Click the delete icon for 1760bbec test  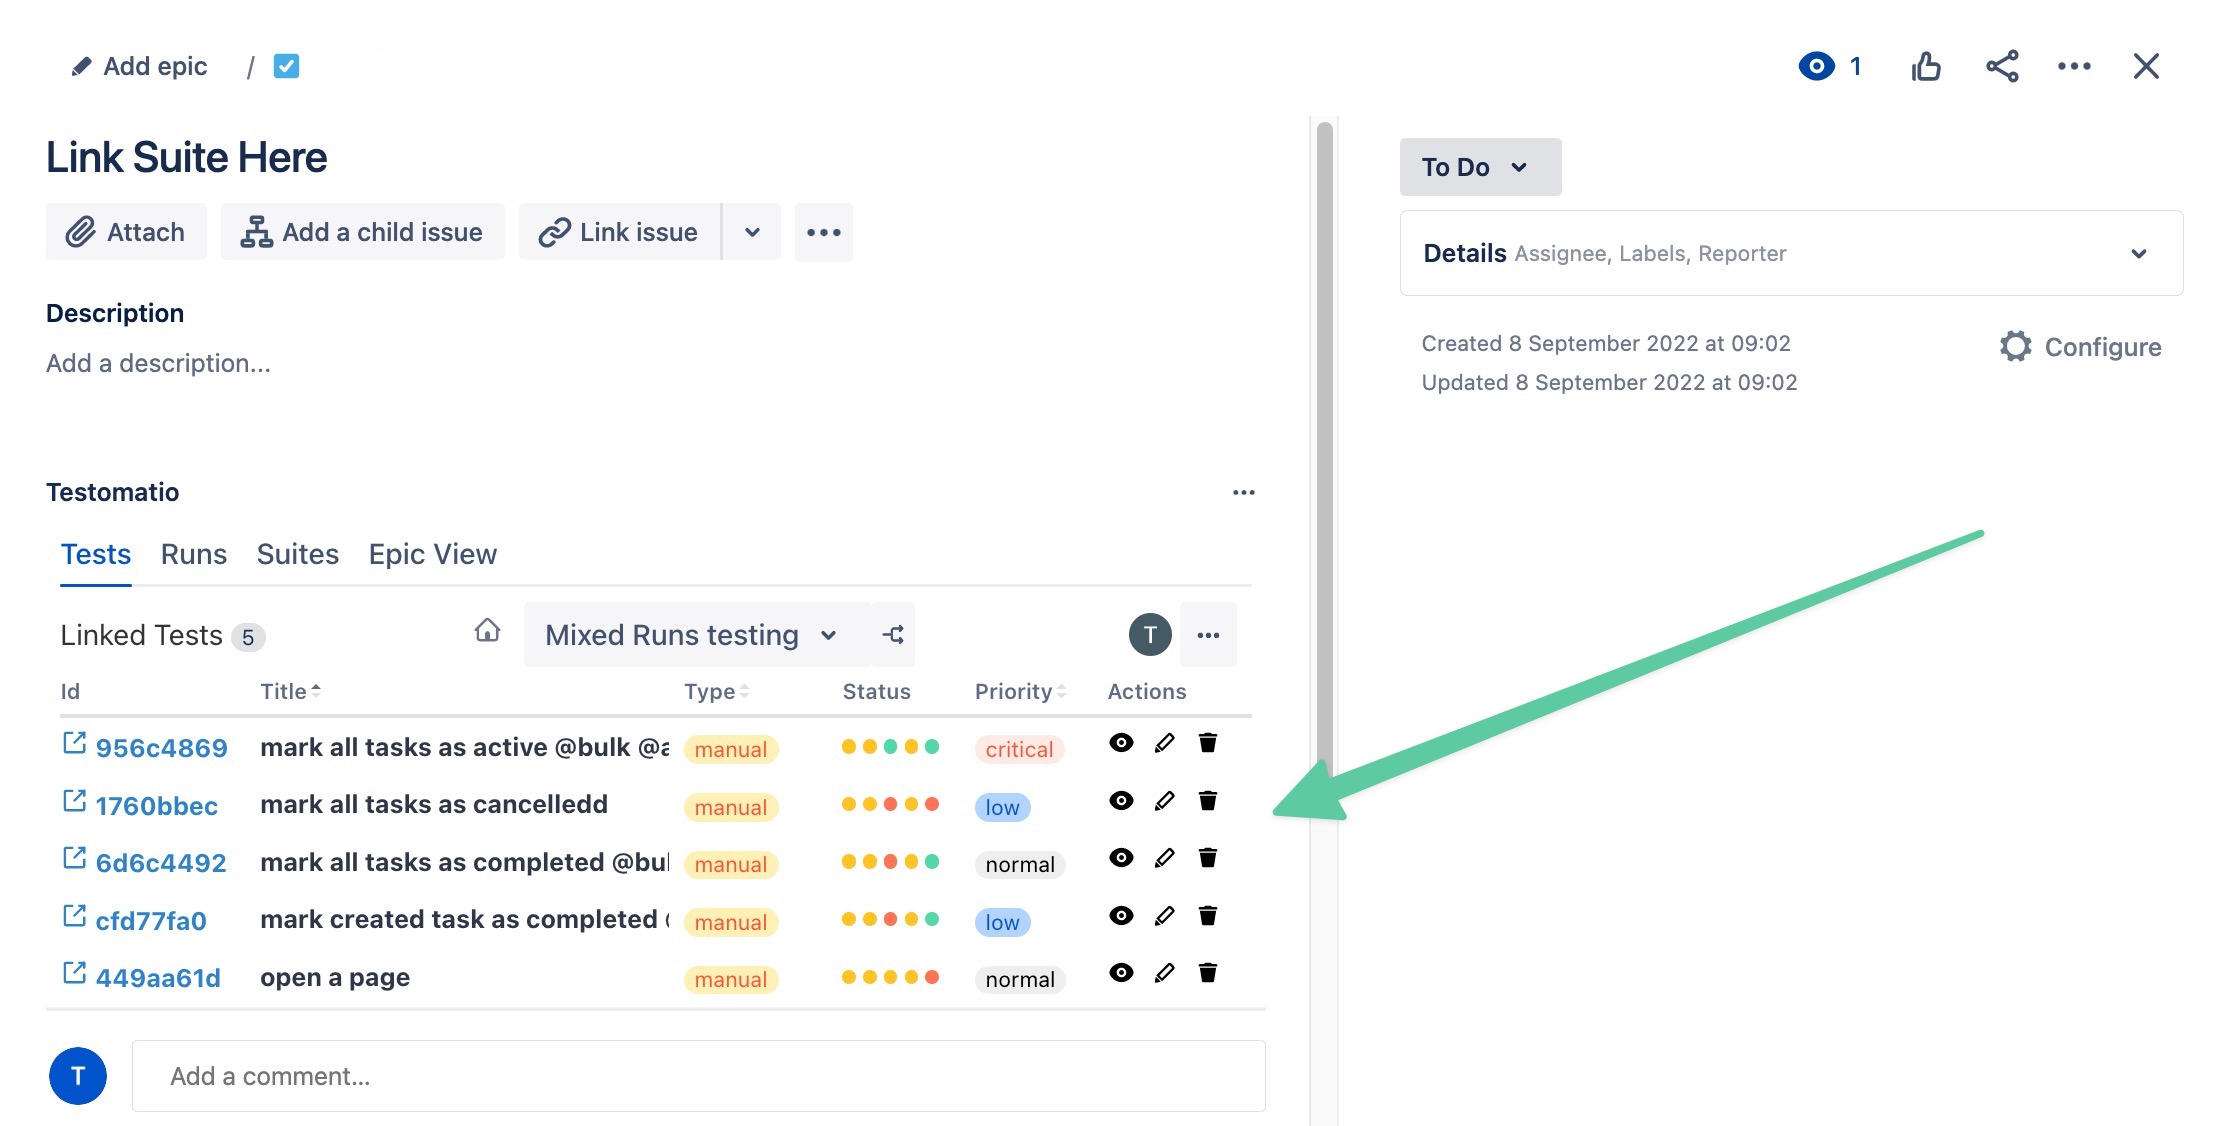coord(1208,801)
